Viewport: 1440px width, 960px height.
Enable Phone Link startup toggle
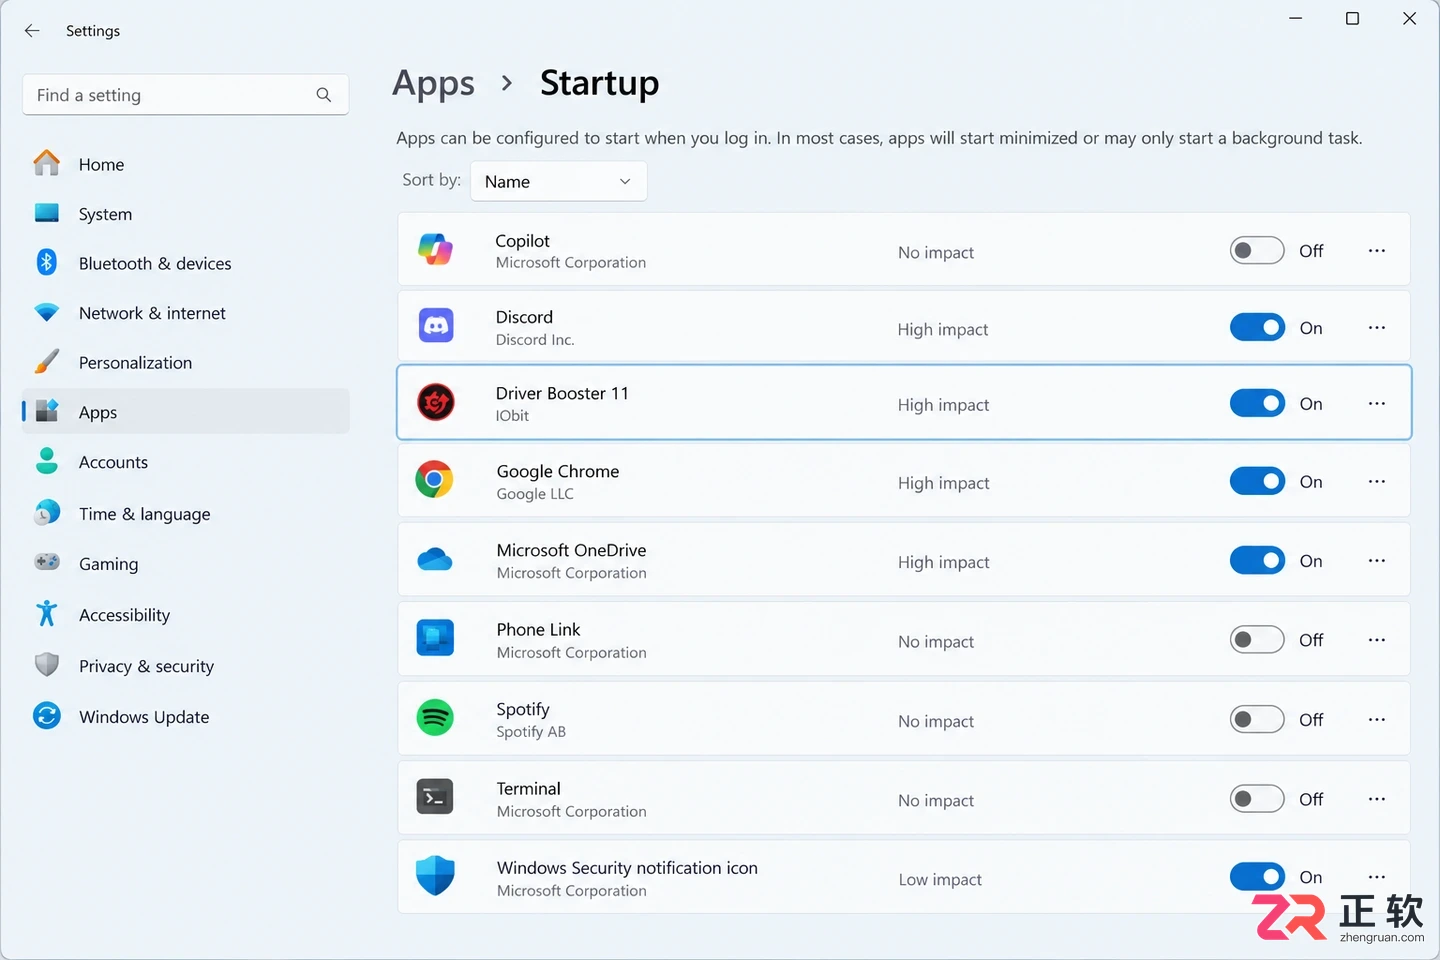(x=1257, y=639)
